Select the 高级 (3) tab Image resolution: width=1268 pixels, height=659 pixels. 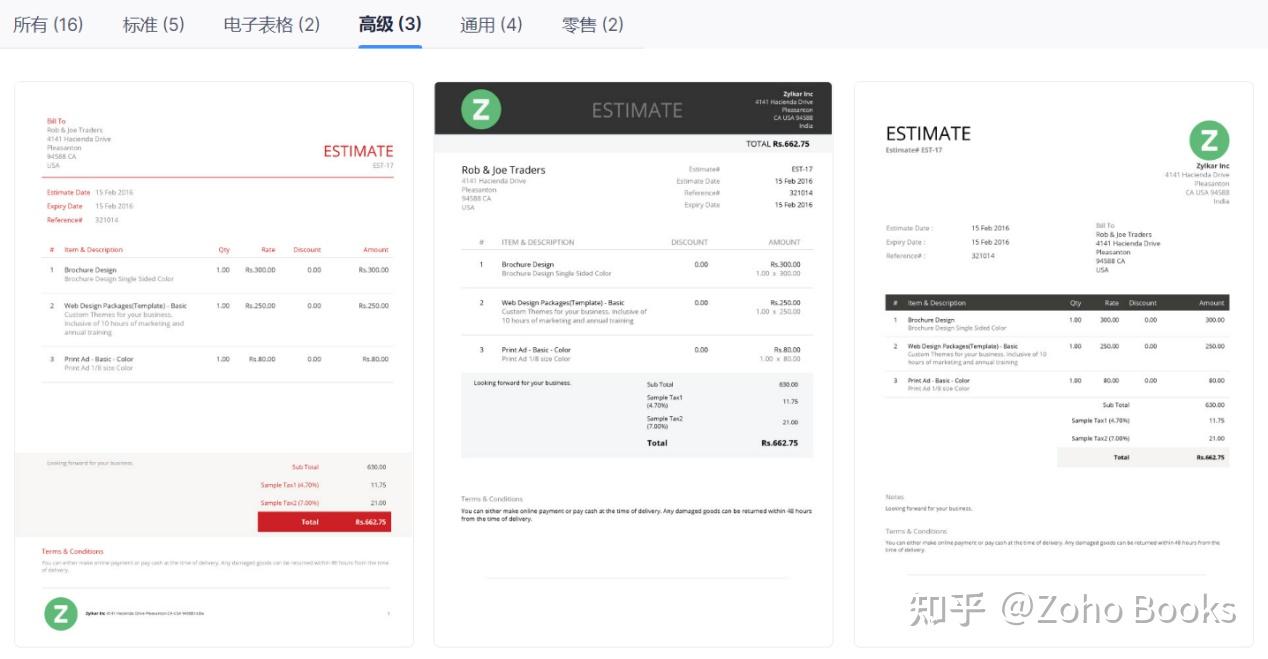tap(389, 23)
